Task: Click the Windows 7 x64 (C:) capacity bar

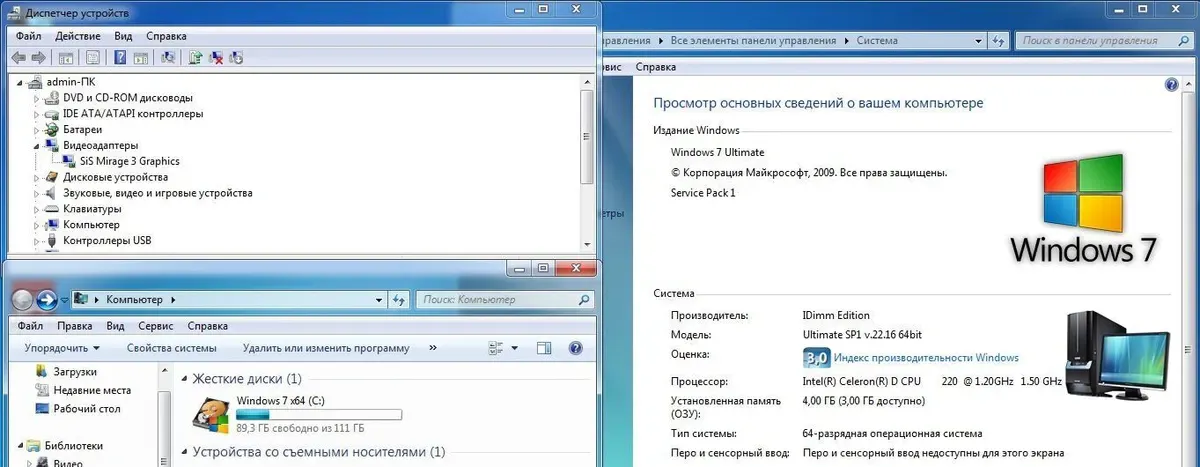Action: (x=318, y=413)
